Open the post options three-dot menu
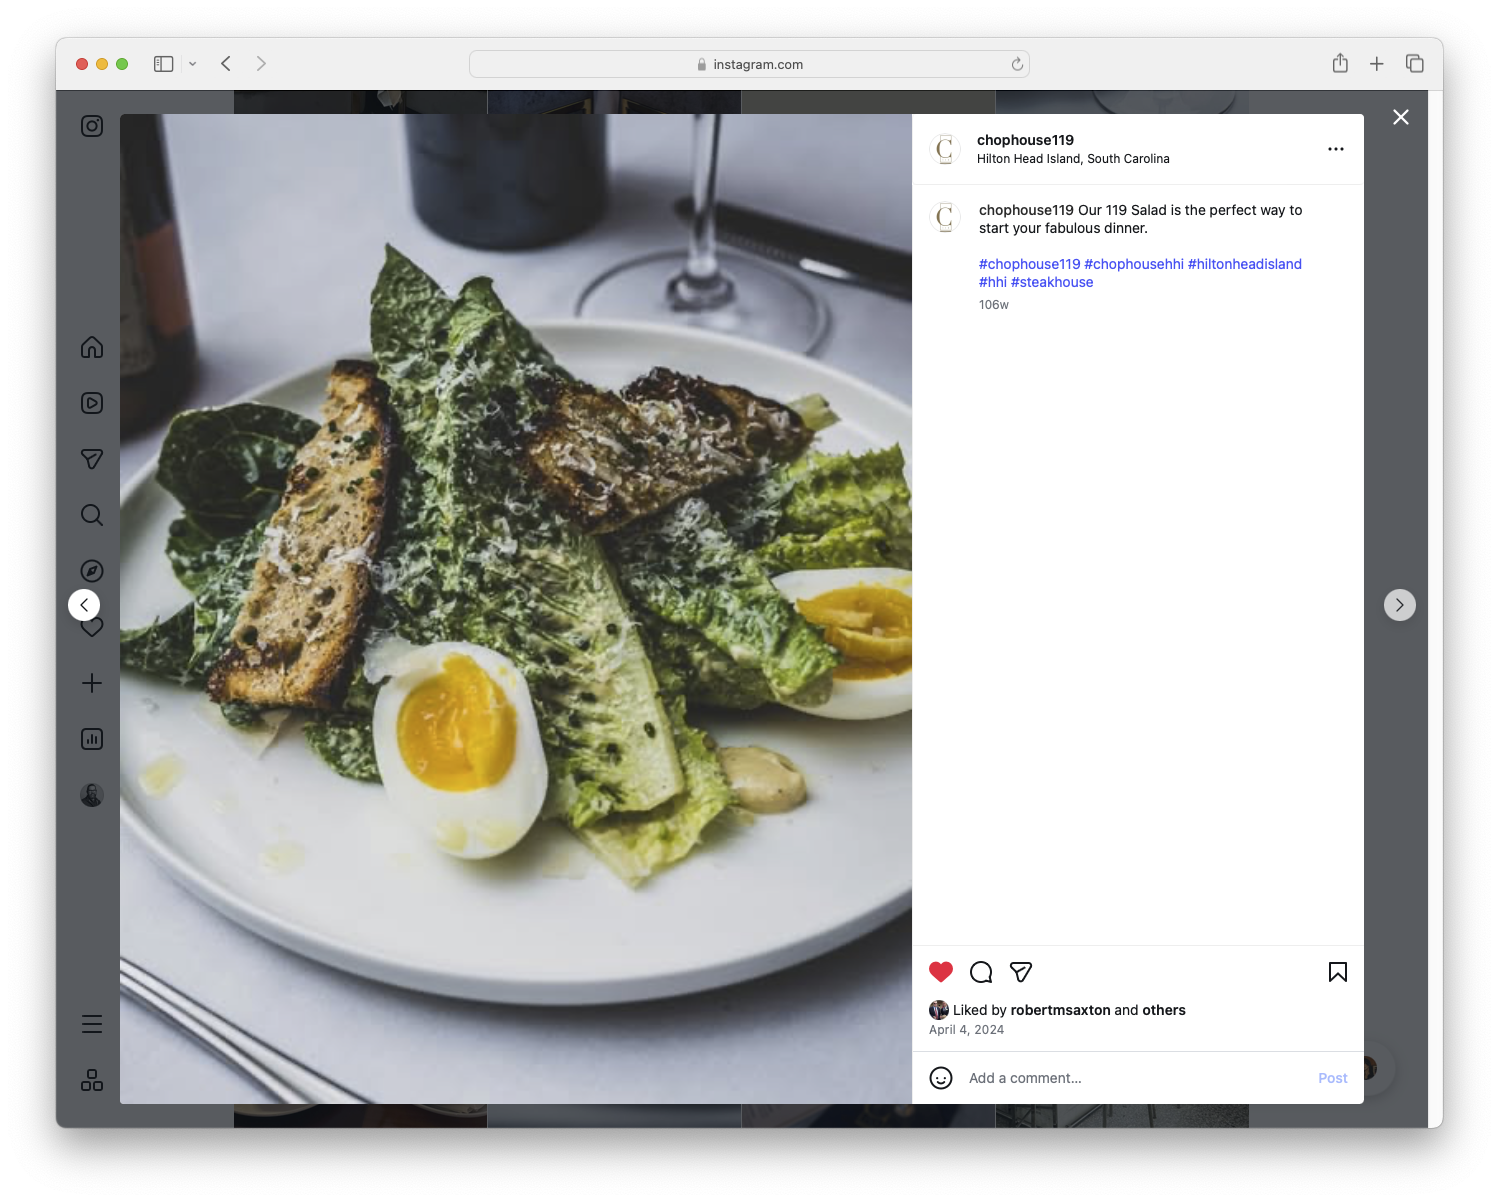This screenshot has width=1499, height=1202. (x=1336, y=148)
